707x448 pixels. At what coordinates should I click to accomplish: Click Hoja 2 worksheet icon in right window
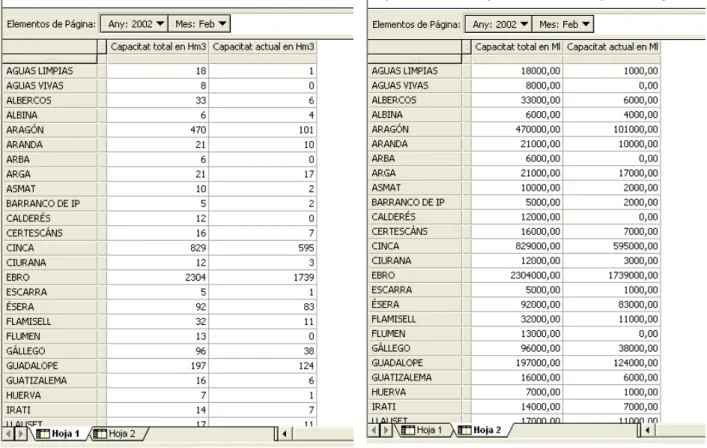tap(464, 430)
